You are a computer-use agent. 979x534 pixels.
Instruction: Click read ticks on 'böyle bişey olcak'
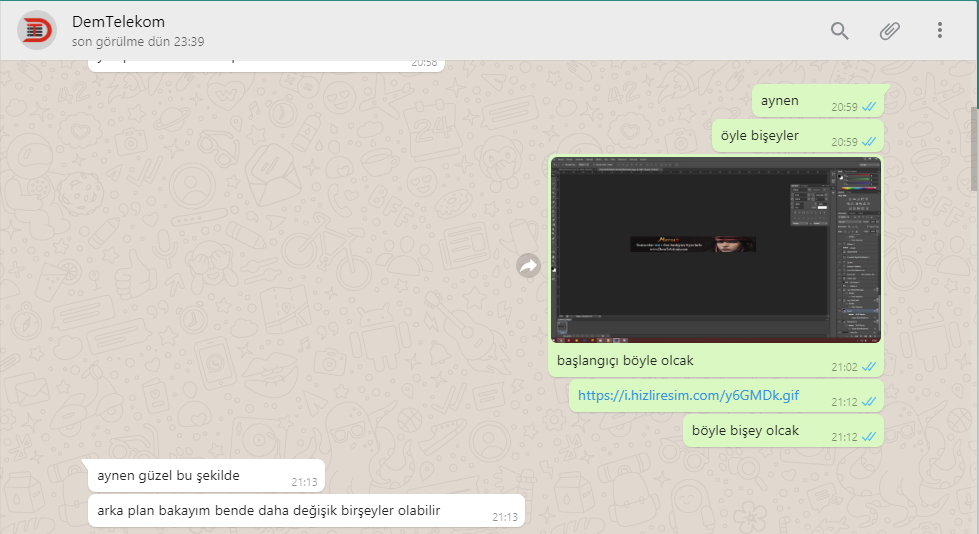coord(869,437)
